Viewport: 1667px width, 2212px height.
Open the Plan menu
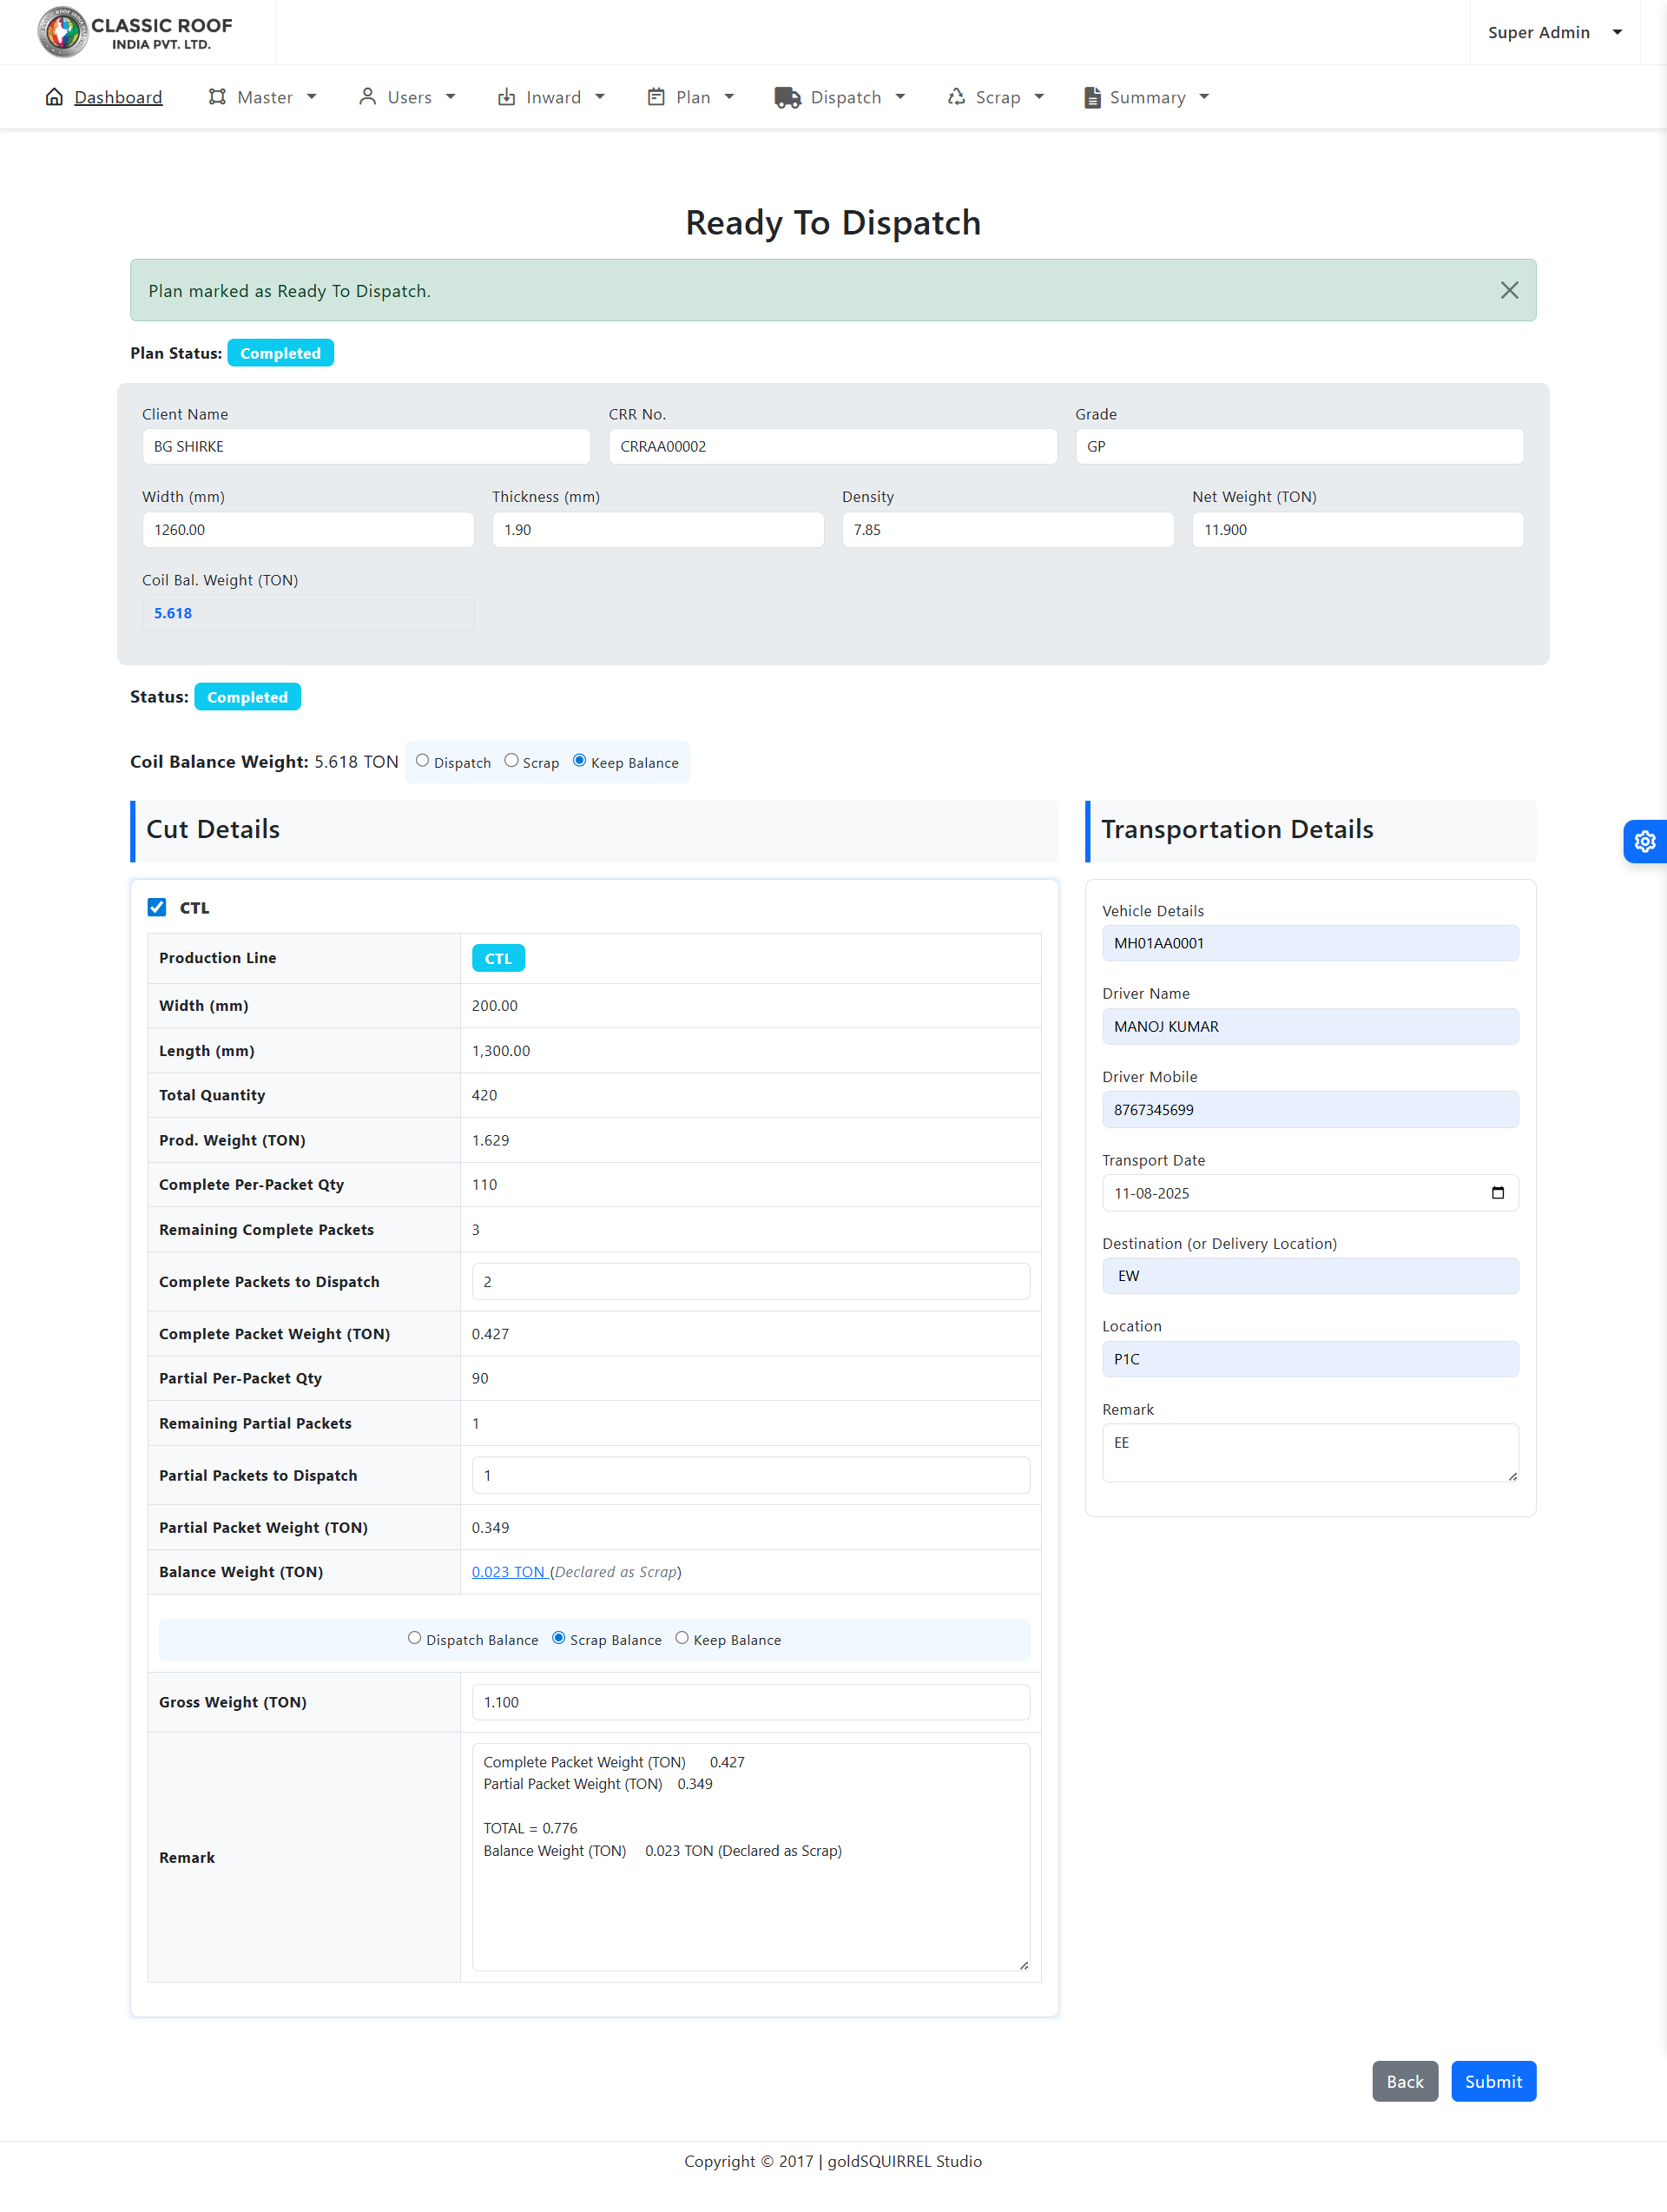click(691, 97)
